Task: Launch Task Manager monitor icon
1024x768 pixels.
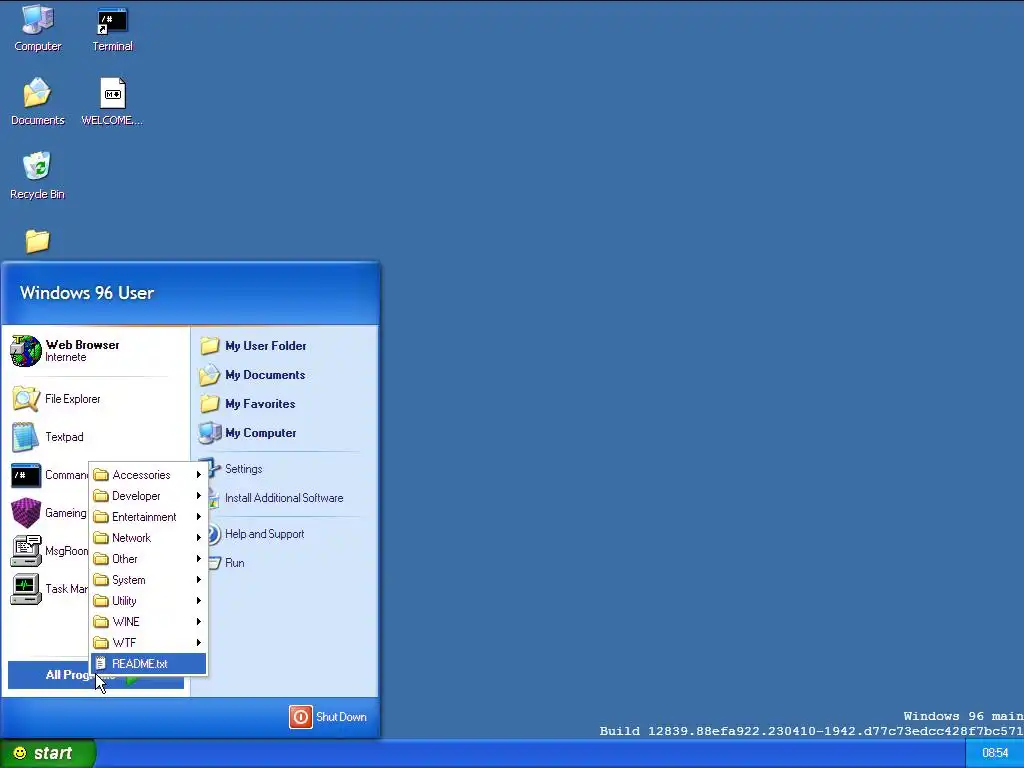Action: 25,588
